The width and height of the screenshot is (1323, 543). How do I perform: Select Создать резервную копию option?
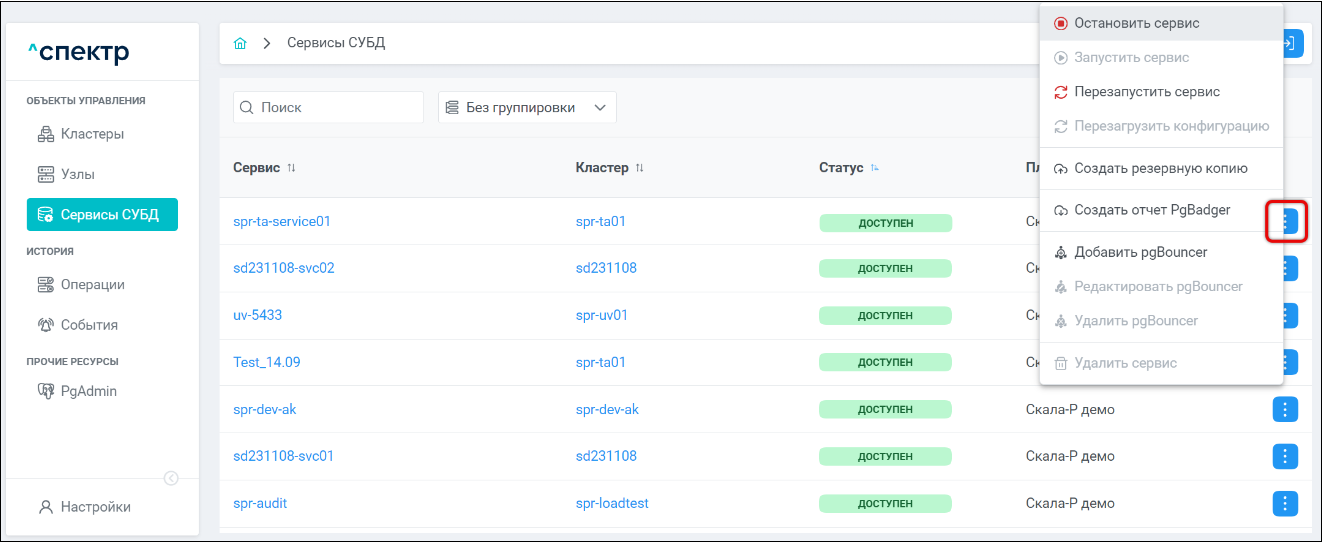pos(1160,168)
